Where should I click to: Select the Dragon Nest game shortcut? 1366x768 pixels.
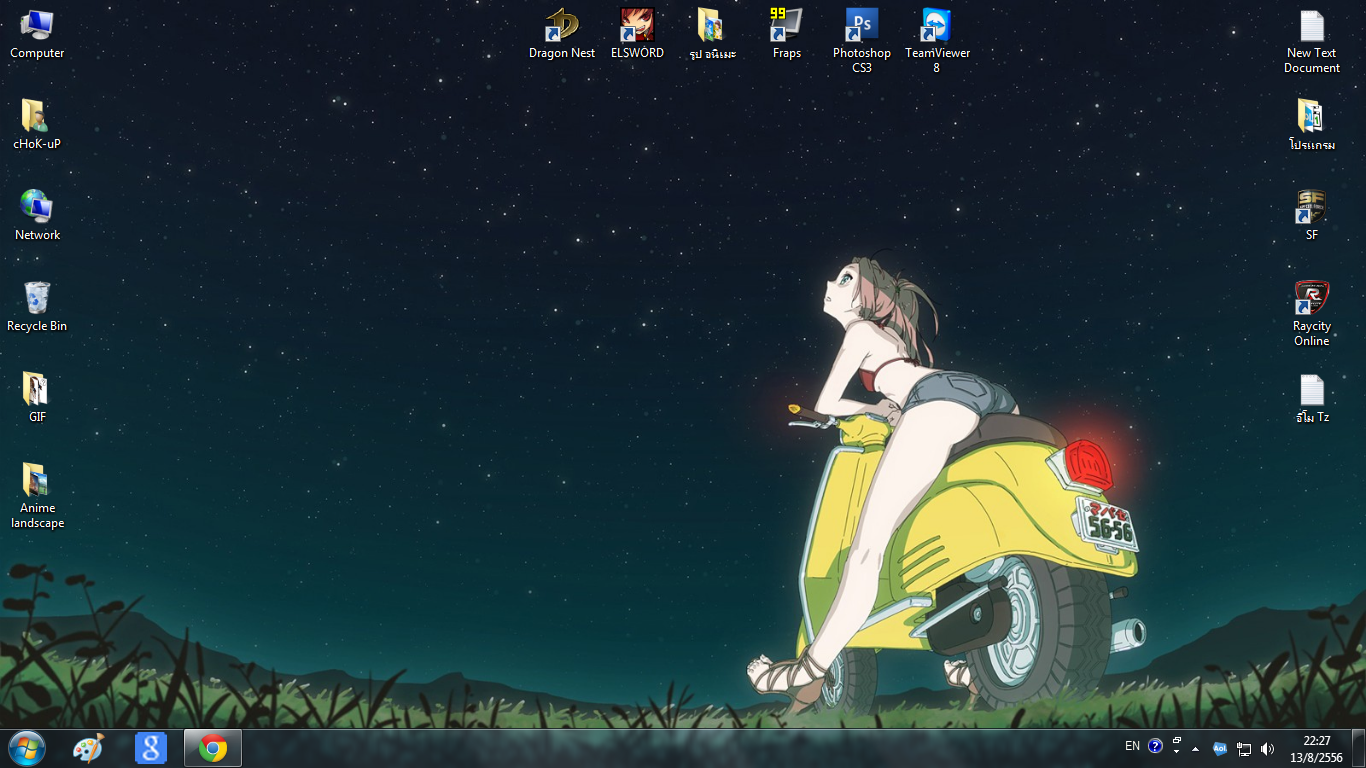tap(562, 34)
